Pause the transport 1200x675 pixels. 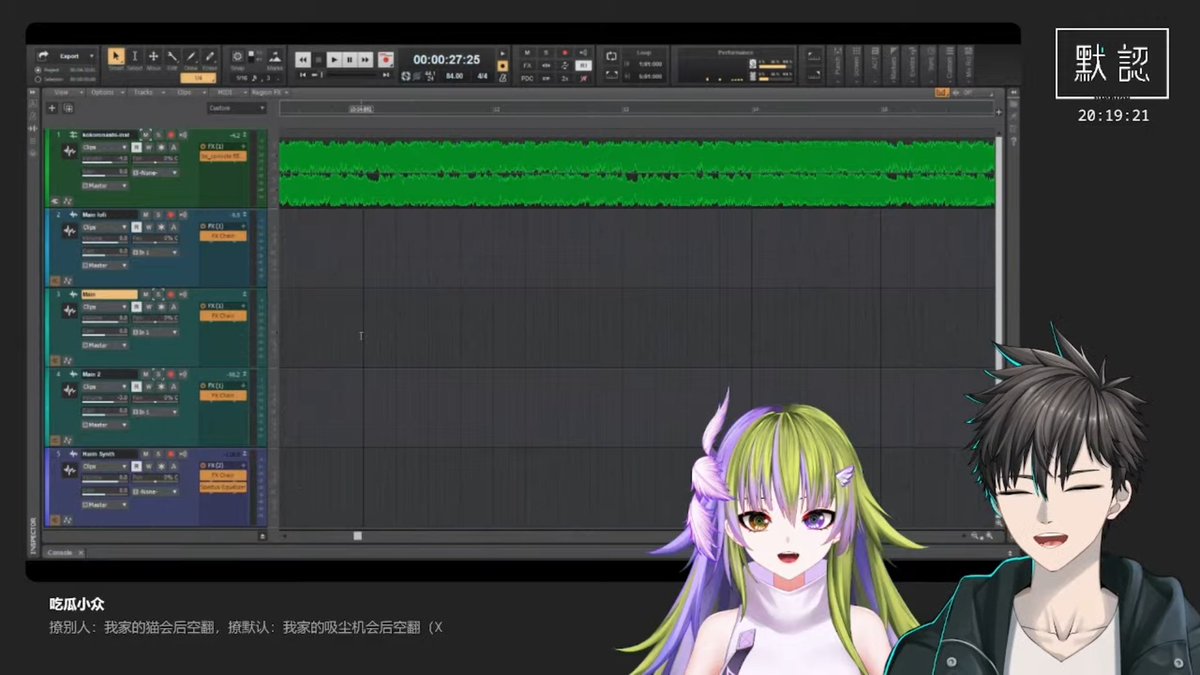[350, 60]
